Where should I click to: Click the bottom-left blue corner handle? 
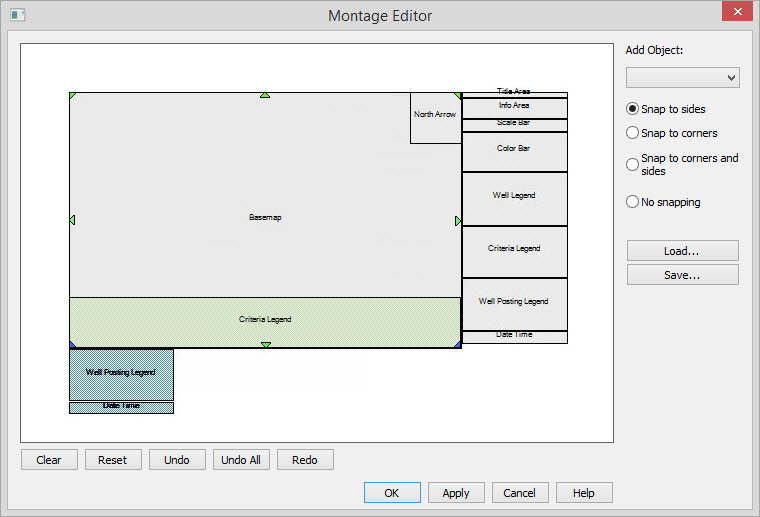[x=73, y=345]
